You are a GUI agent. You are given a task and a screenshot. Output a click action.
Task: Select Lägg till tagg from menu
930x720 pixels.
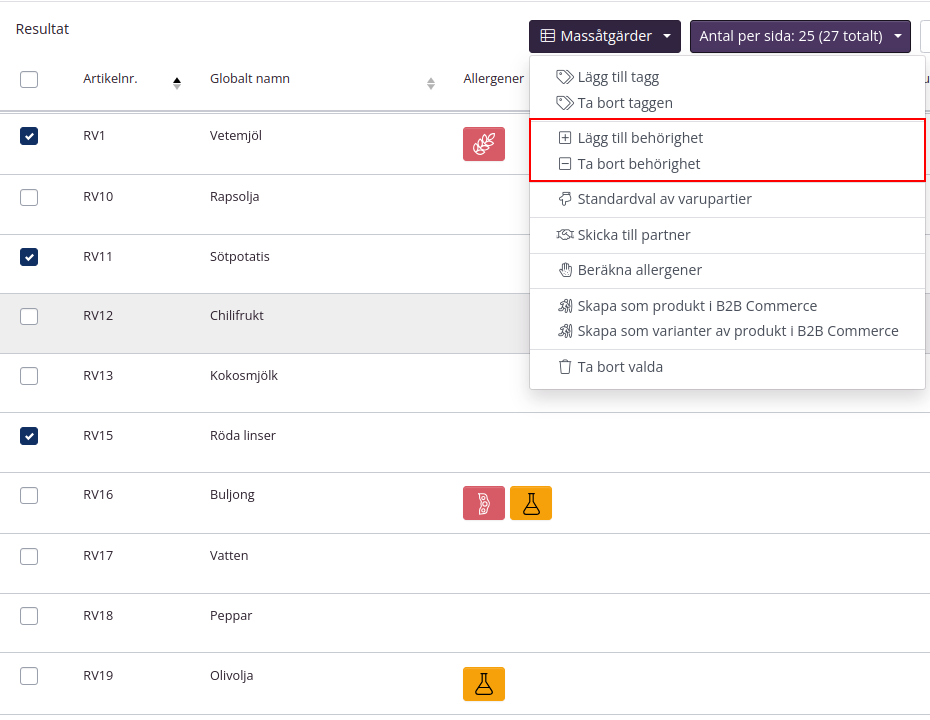point(618,77)
